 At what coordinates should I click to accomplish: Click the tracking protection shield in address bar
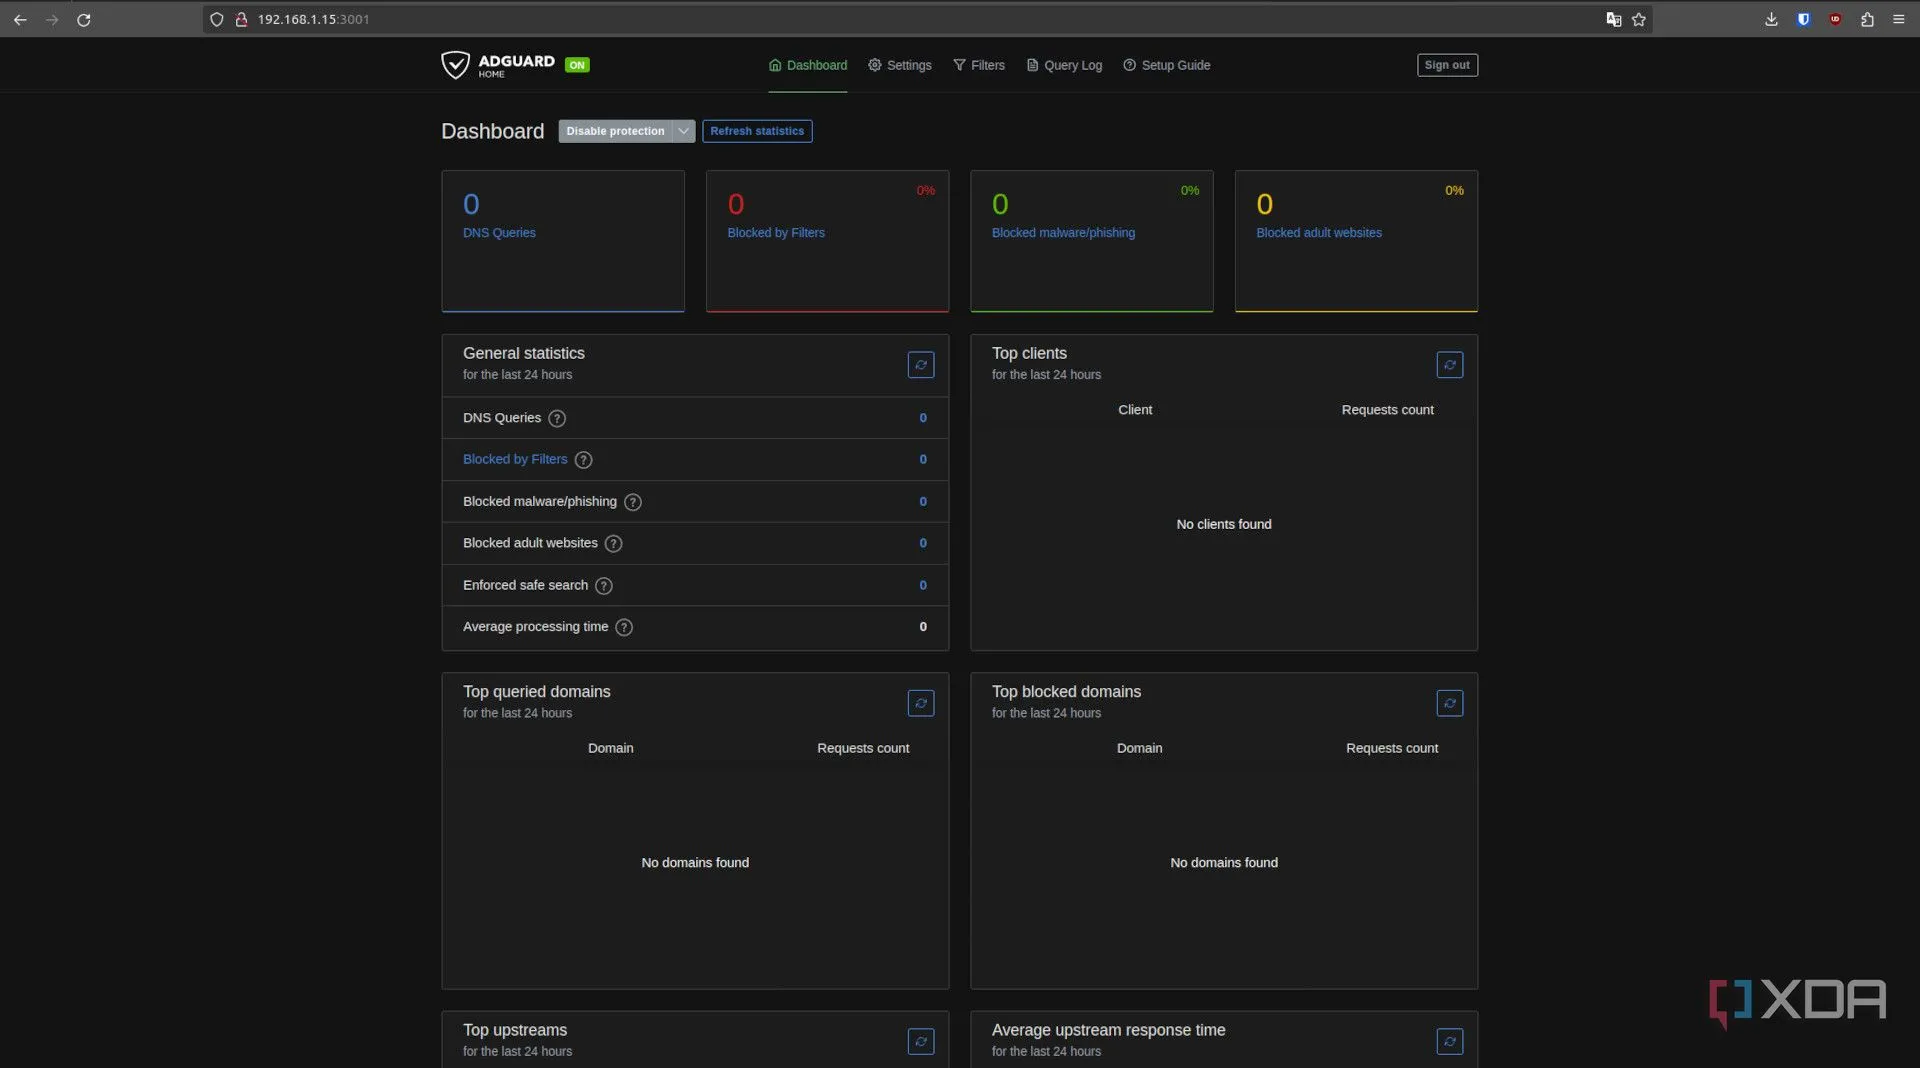pos(216,19)
